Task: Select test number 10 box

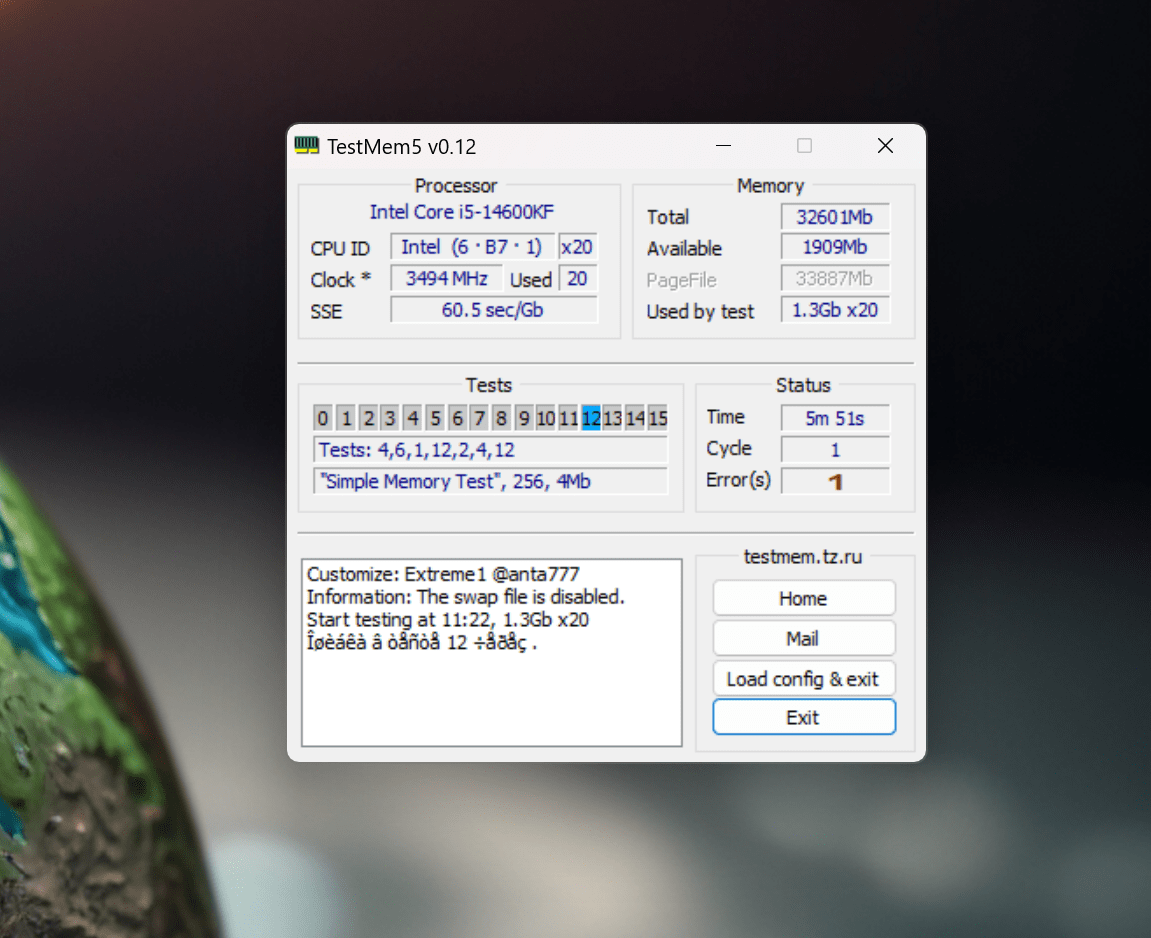Action: pyautogui.click(x=546, y=418)
